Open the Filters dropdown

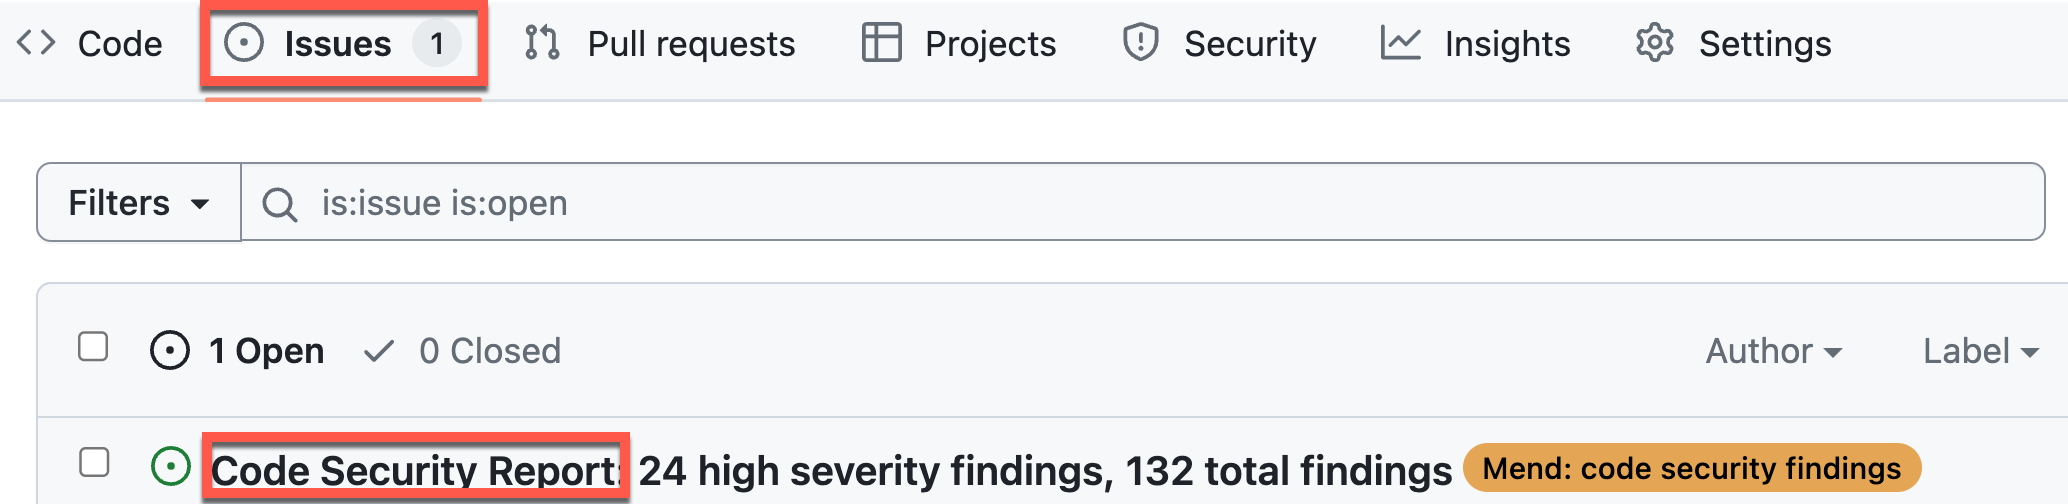point(139,203)
